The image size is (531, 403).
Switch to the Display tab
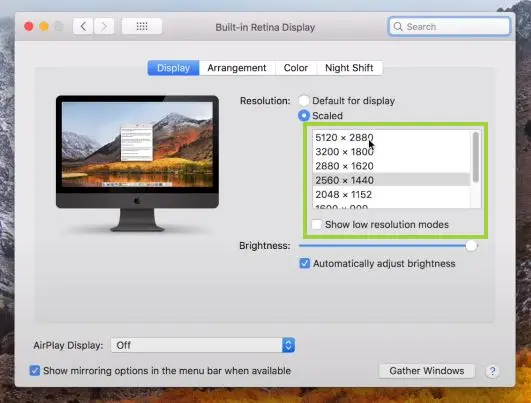(x=173, y=68)
